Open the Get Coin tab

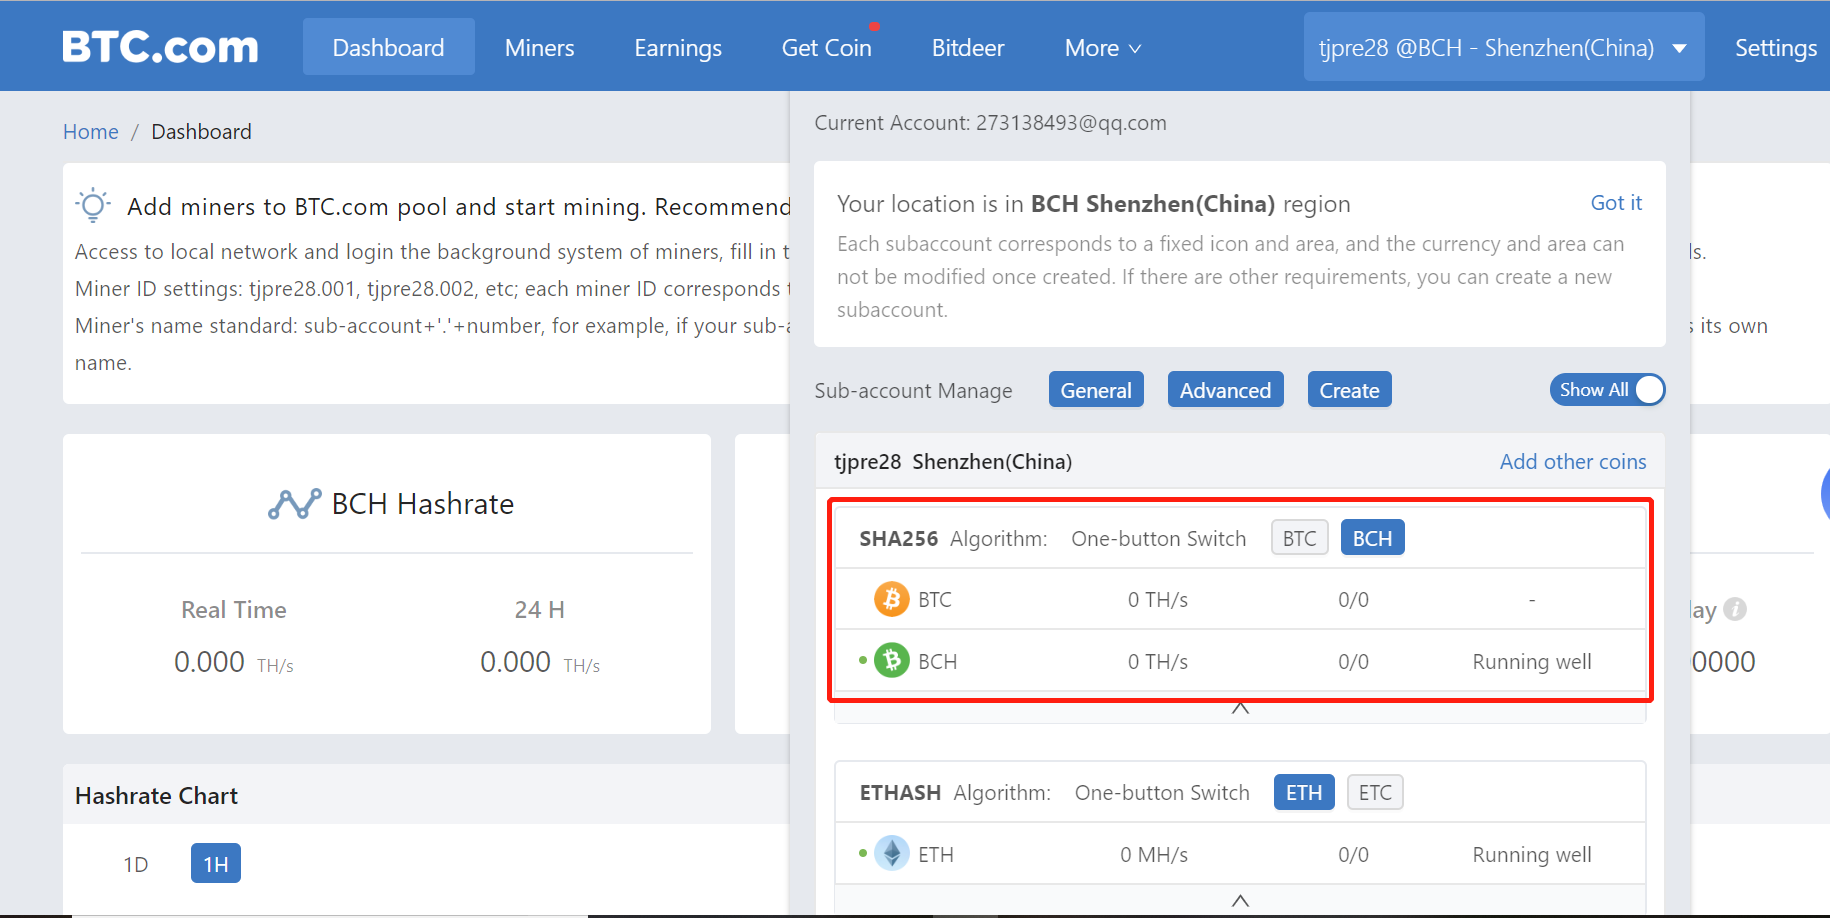pos(826,47)
